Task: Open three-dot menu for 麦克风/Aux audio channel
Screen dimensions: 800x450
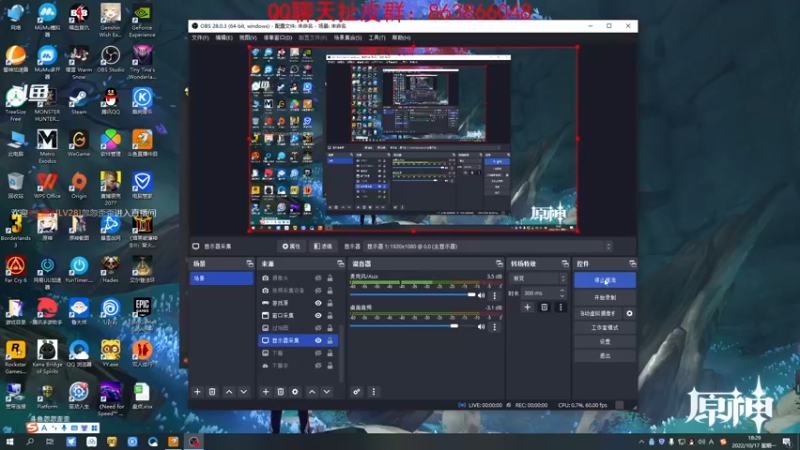Action: 494,295
